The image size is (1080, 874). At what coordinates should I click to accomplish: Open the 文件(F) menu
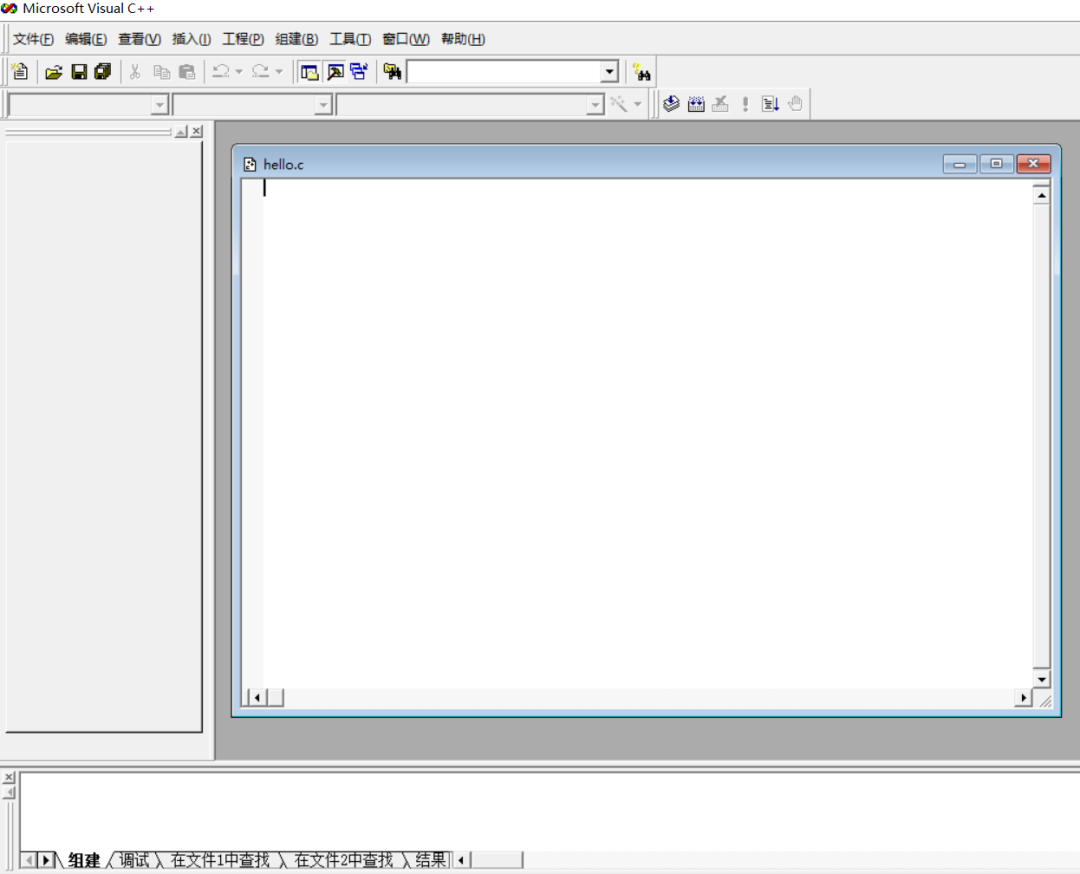tap(33, 39)
